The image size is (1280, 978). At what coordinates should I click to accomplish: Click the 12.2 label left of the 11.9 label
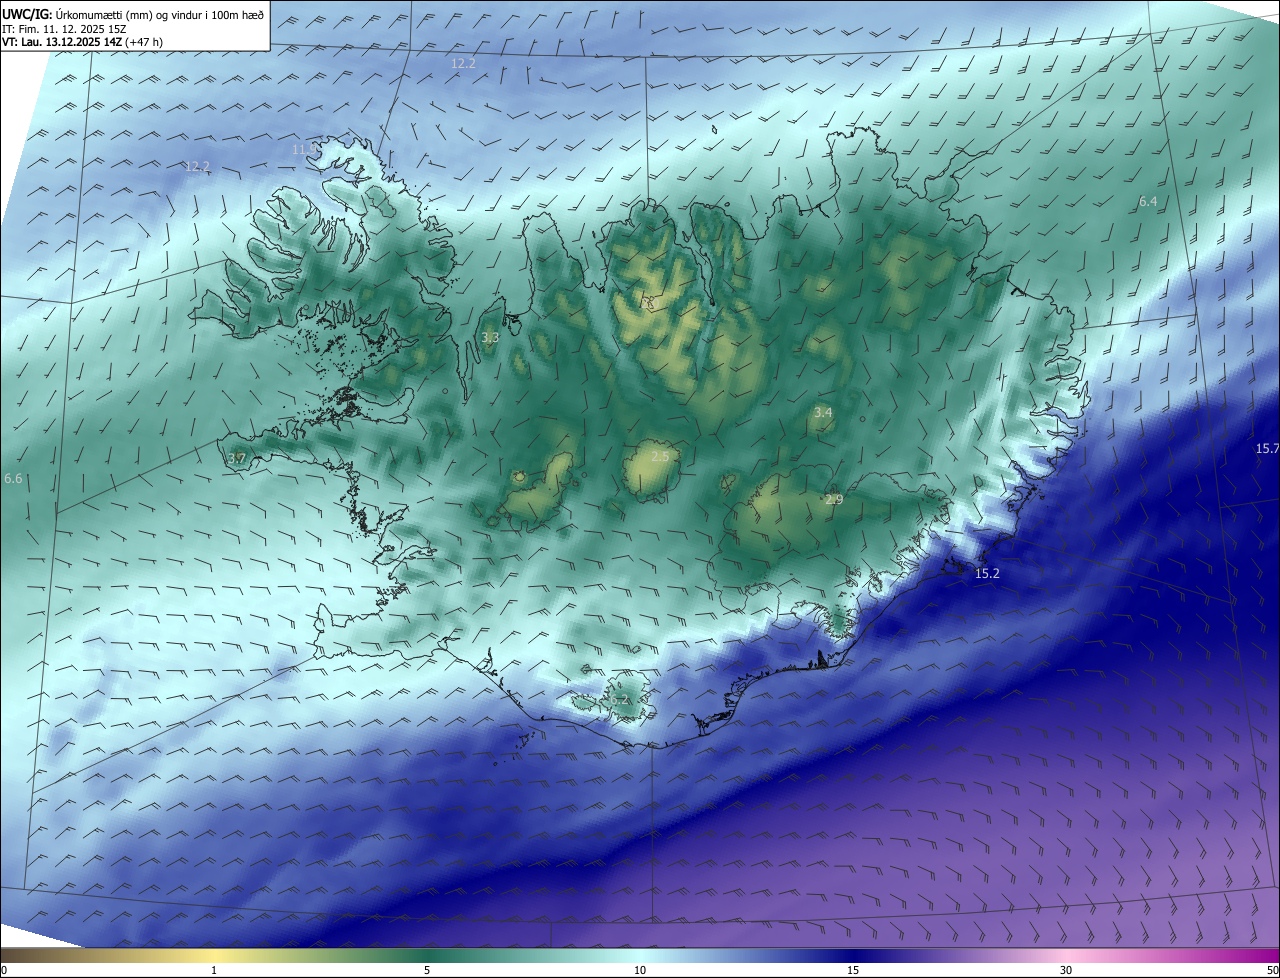[x=197, y=166]
